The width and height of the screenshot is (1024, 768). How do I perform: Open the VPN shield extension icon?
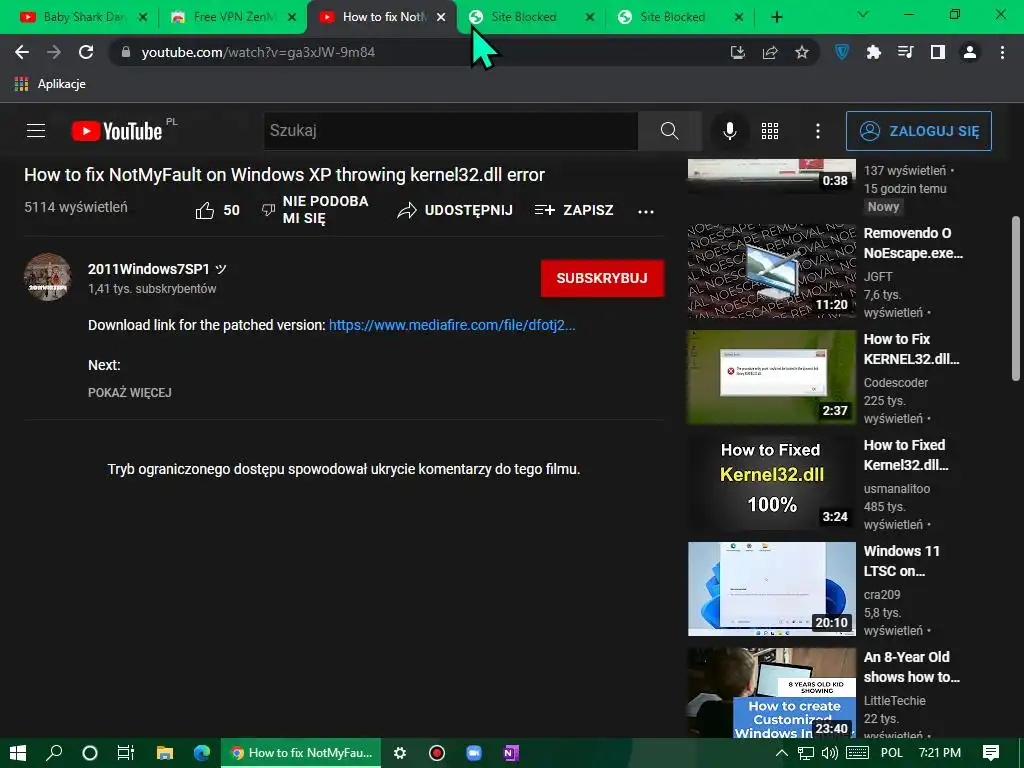(842, 52)
